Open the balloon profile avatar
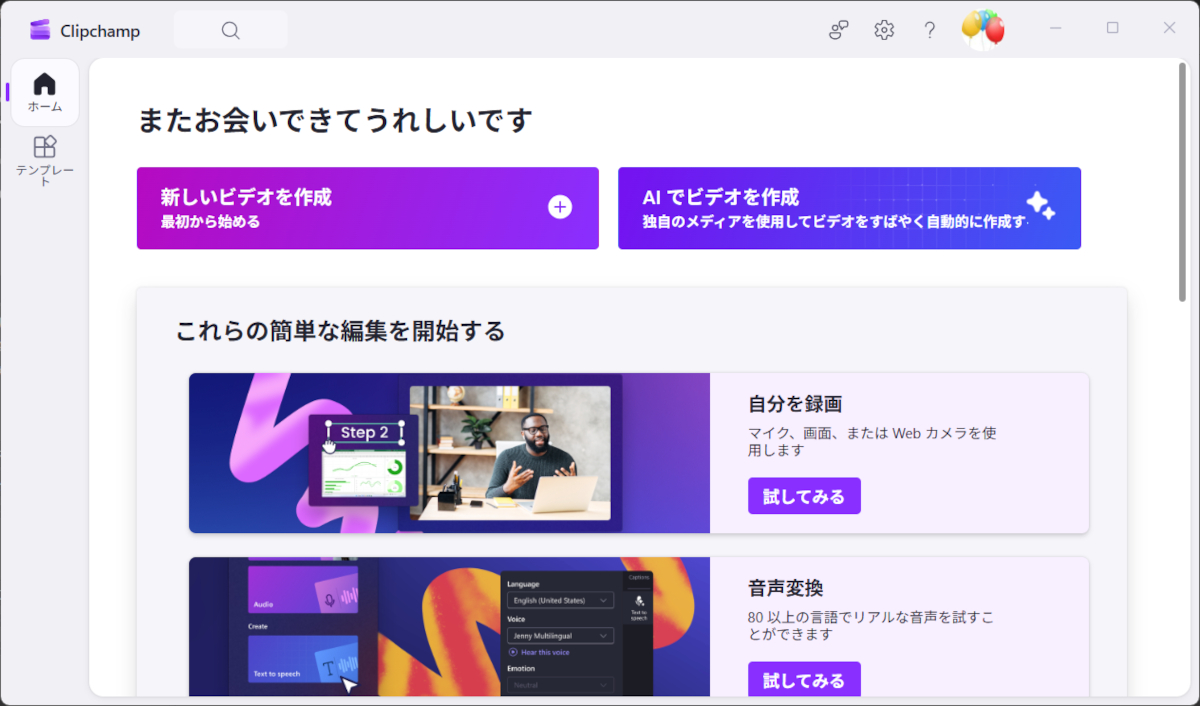Viewport: 1200px width, 706px height. click(983, 29)
